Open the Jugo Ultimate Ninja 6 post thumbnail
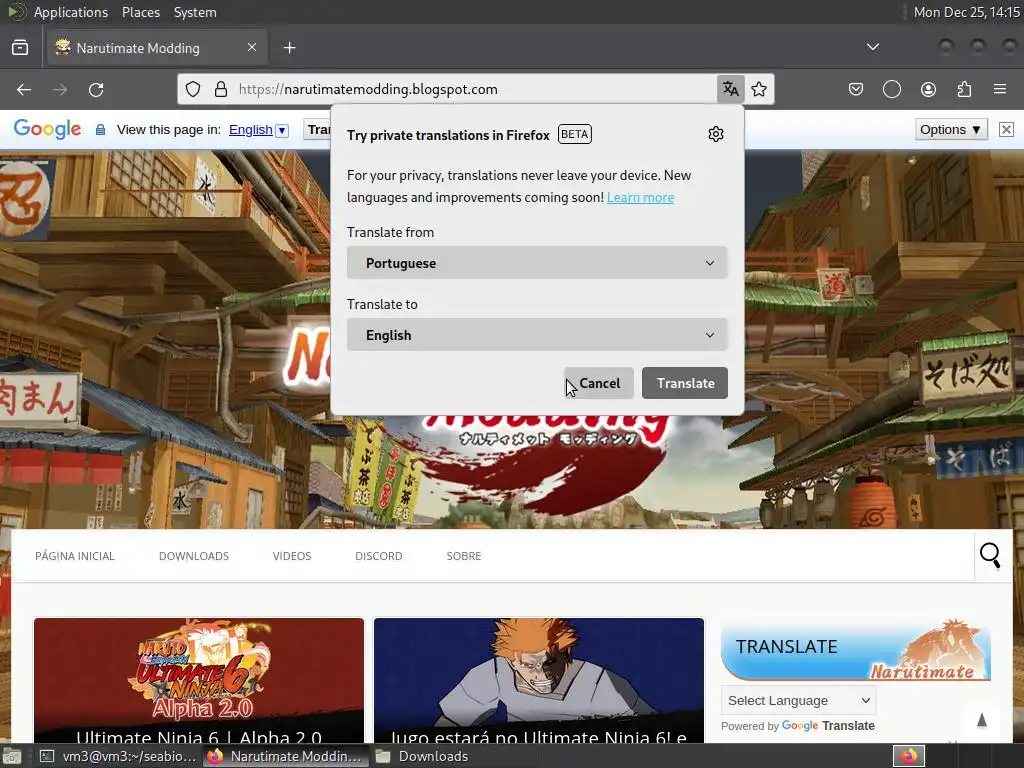This screenshot has height=768, width=1024. click(x=539, y=680)
